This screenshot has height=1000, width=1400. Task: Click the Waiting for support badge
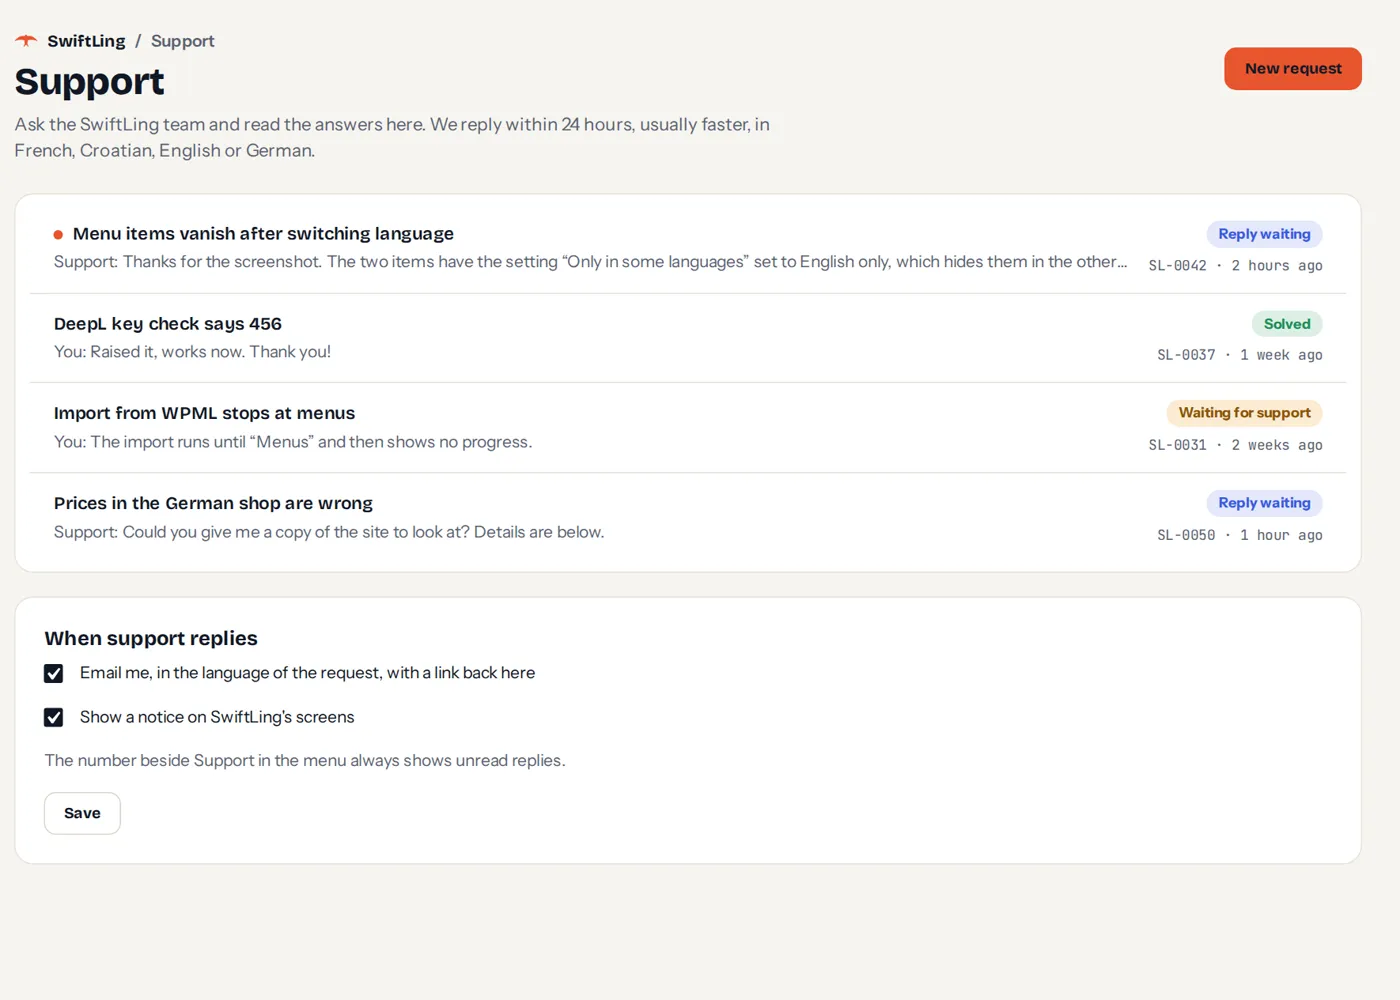click(x=1244, y=413)
